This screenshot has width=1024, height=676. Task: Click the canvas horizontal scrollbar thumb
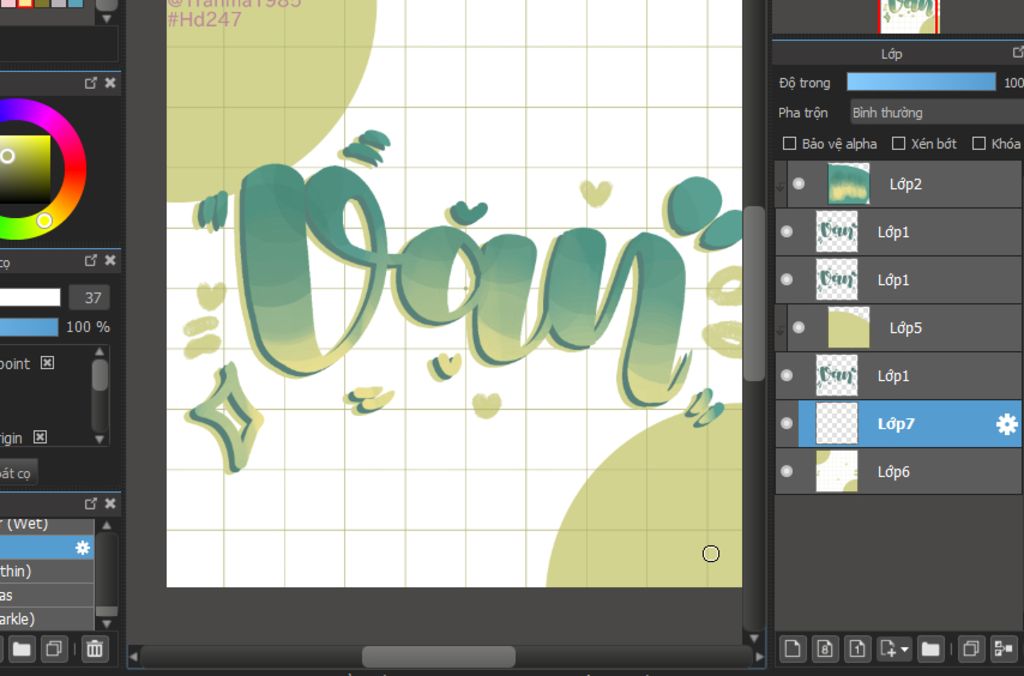point(438,657)
